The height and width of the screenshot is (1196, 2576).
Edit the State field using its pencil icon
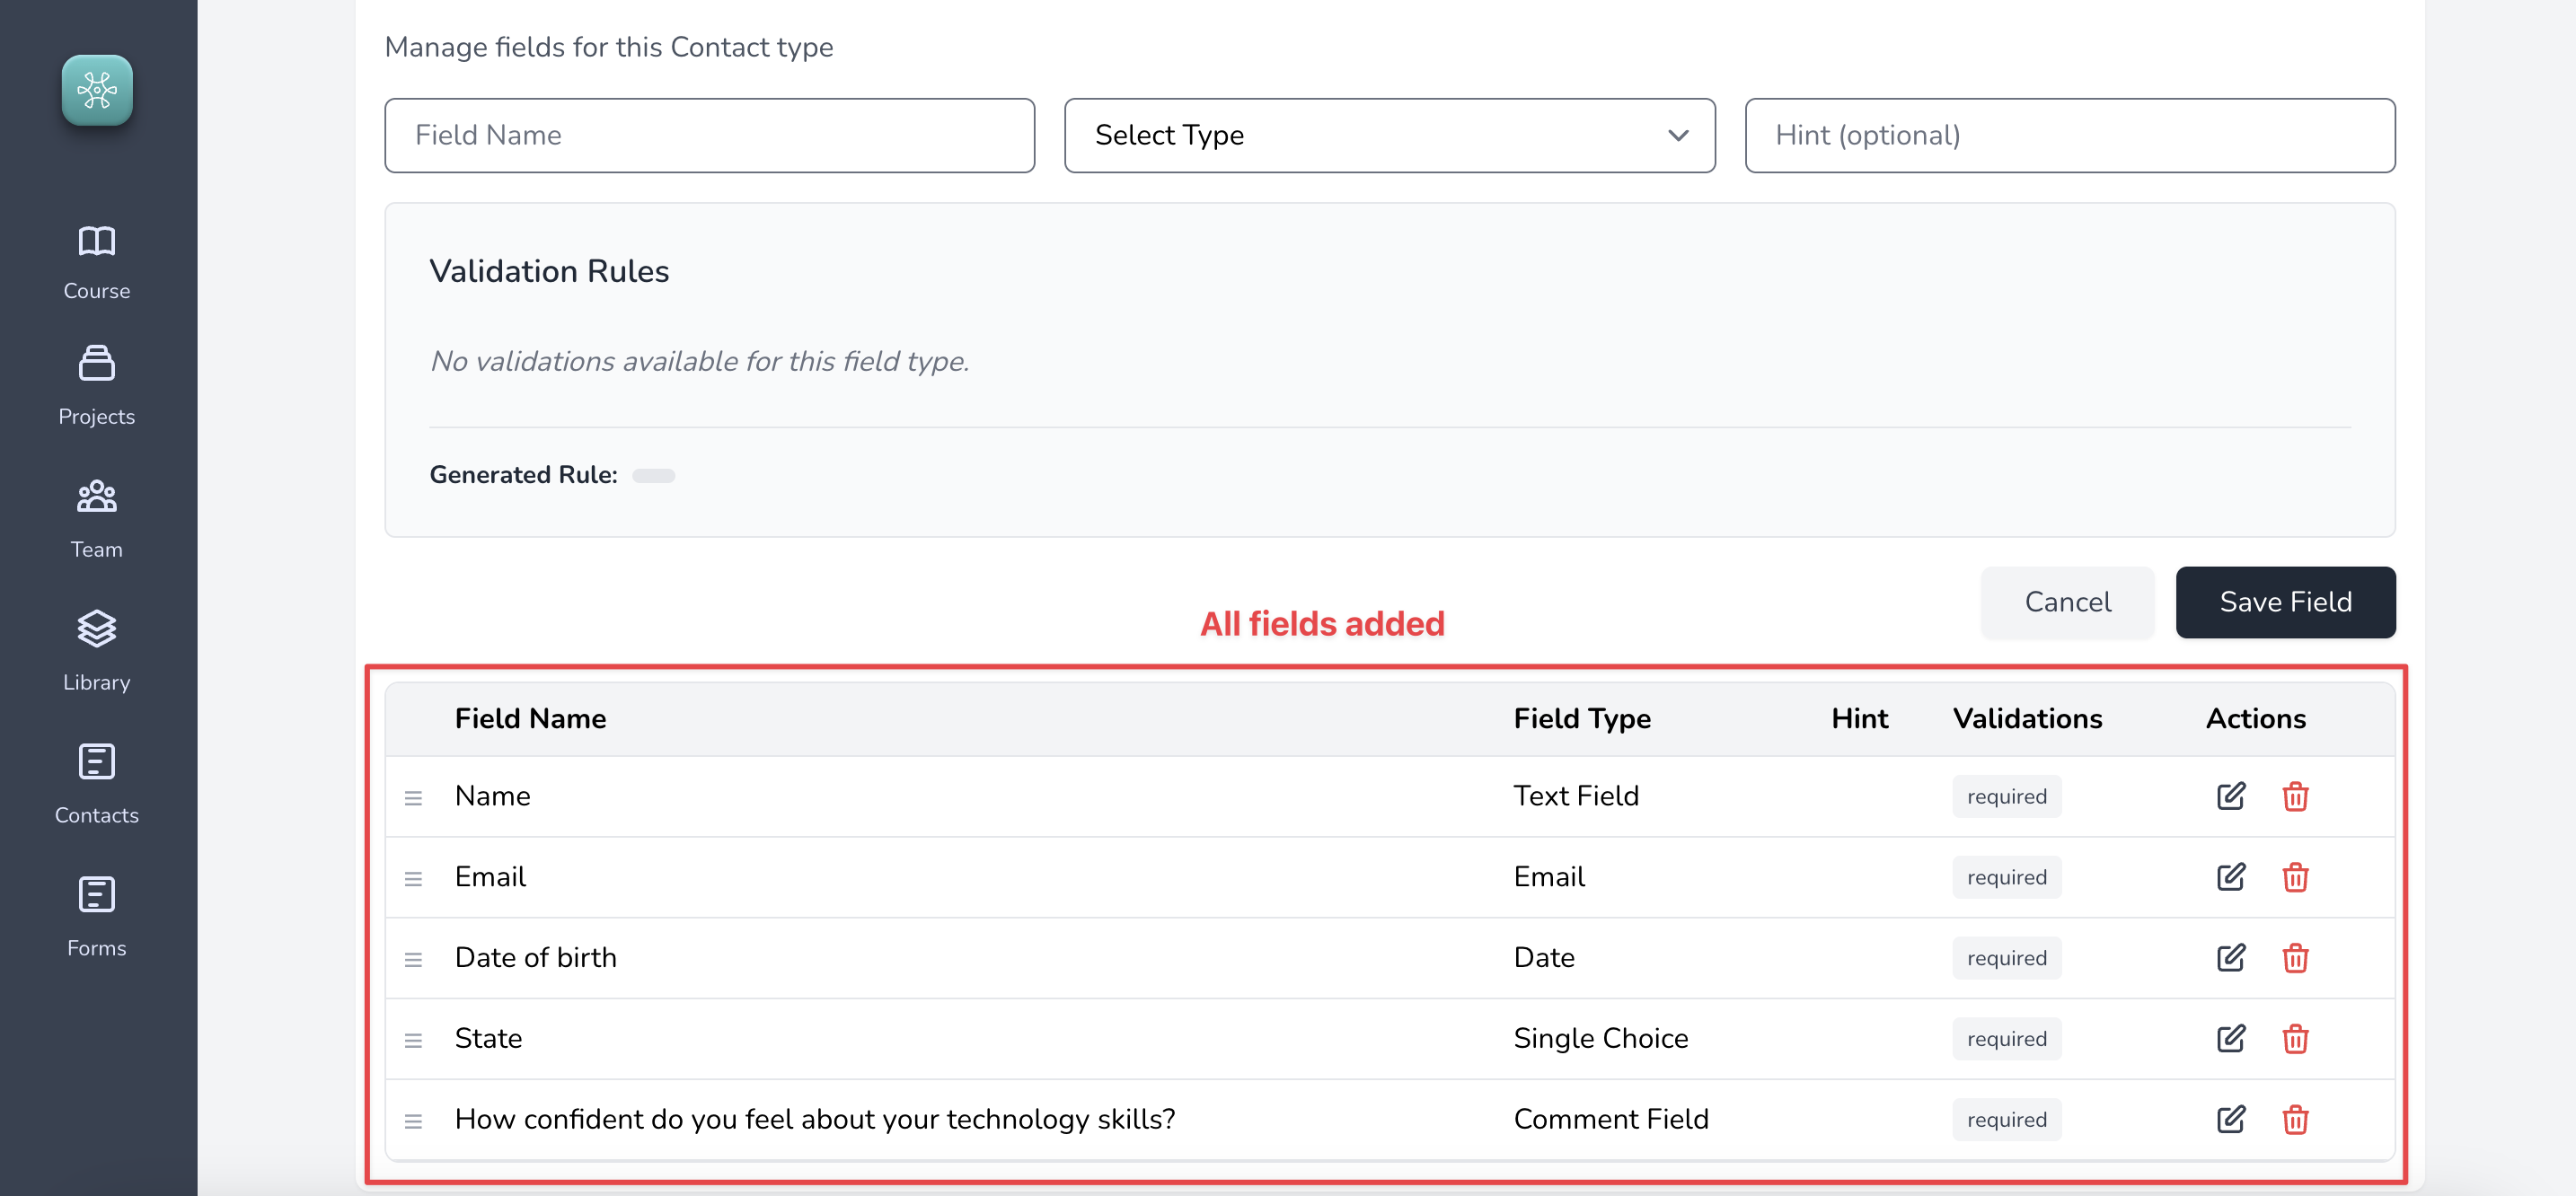(x=2231, y=1038)
